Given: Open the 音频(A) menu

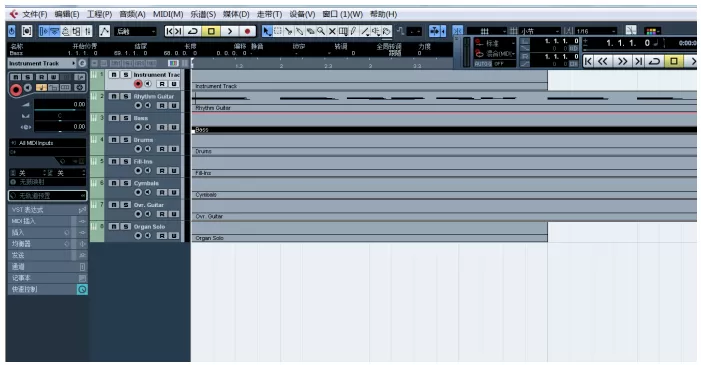Looking at the screenshot, I should point(132,14).
